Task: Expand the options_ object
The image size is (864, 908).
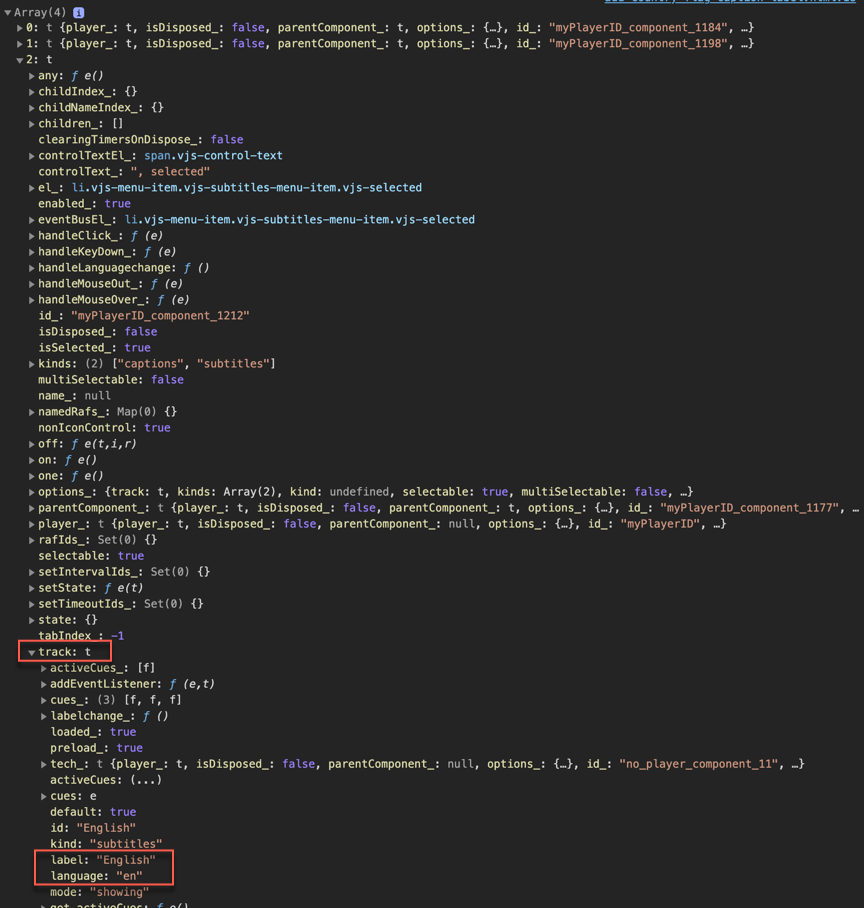Action: coord(32,492)
